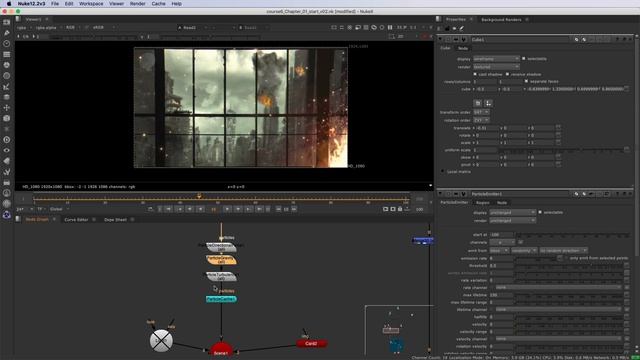Open rate channel dropdown
Screen dimensions: 640x360
[x=558, y=287]
